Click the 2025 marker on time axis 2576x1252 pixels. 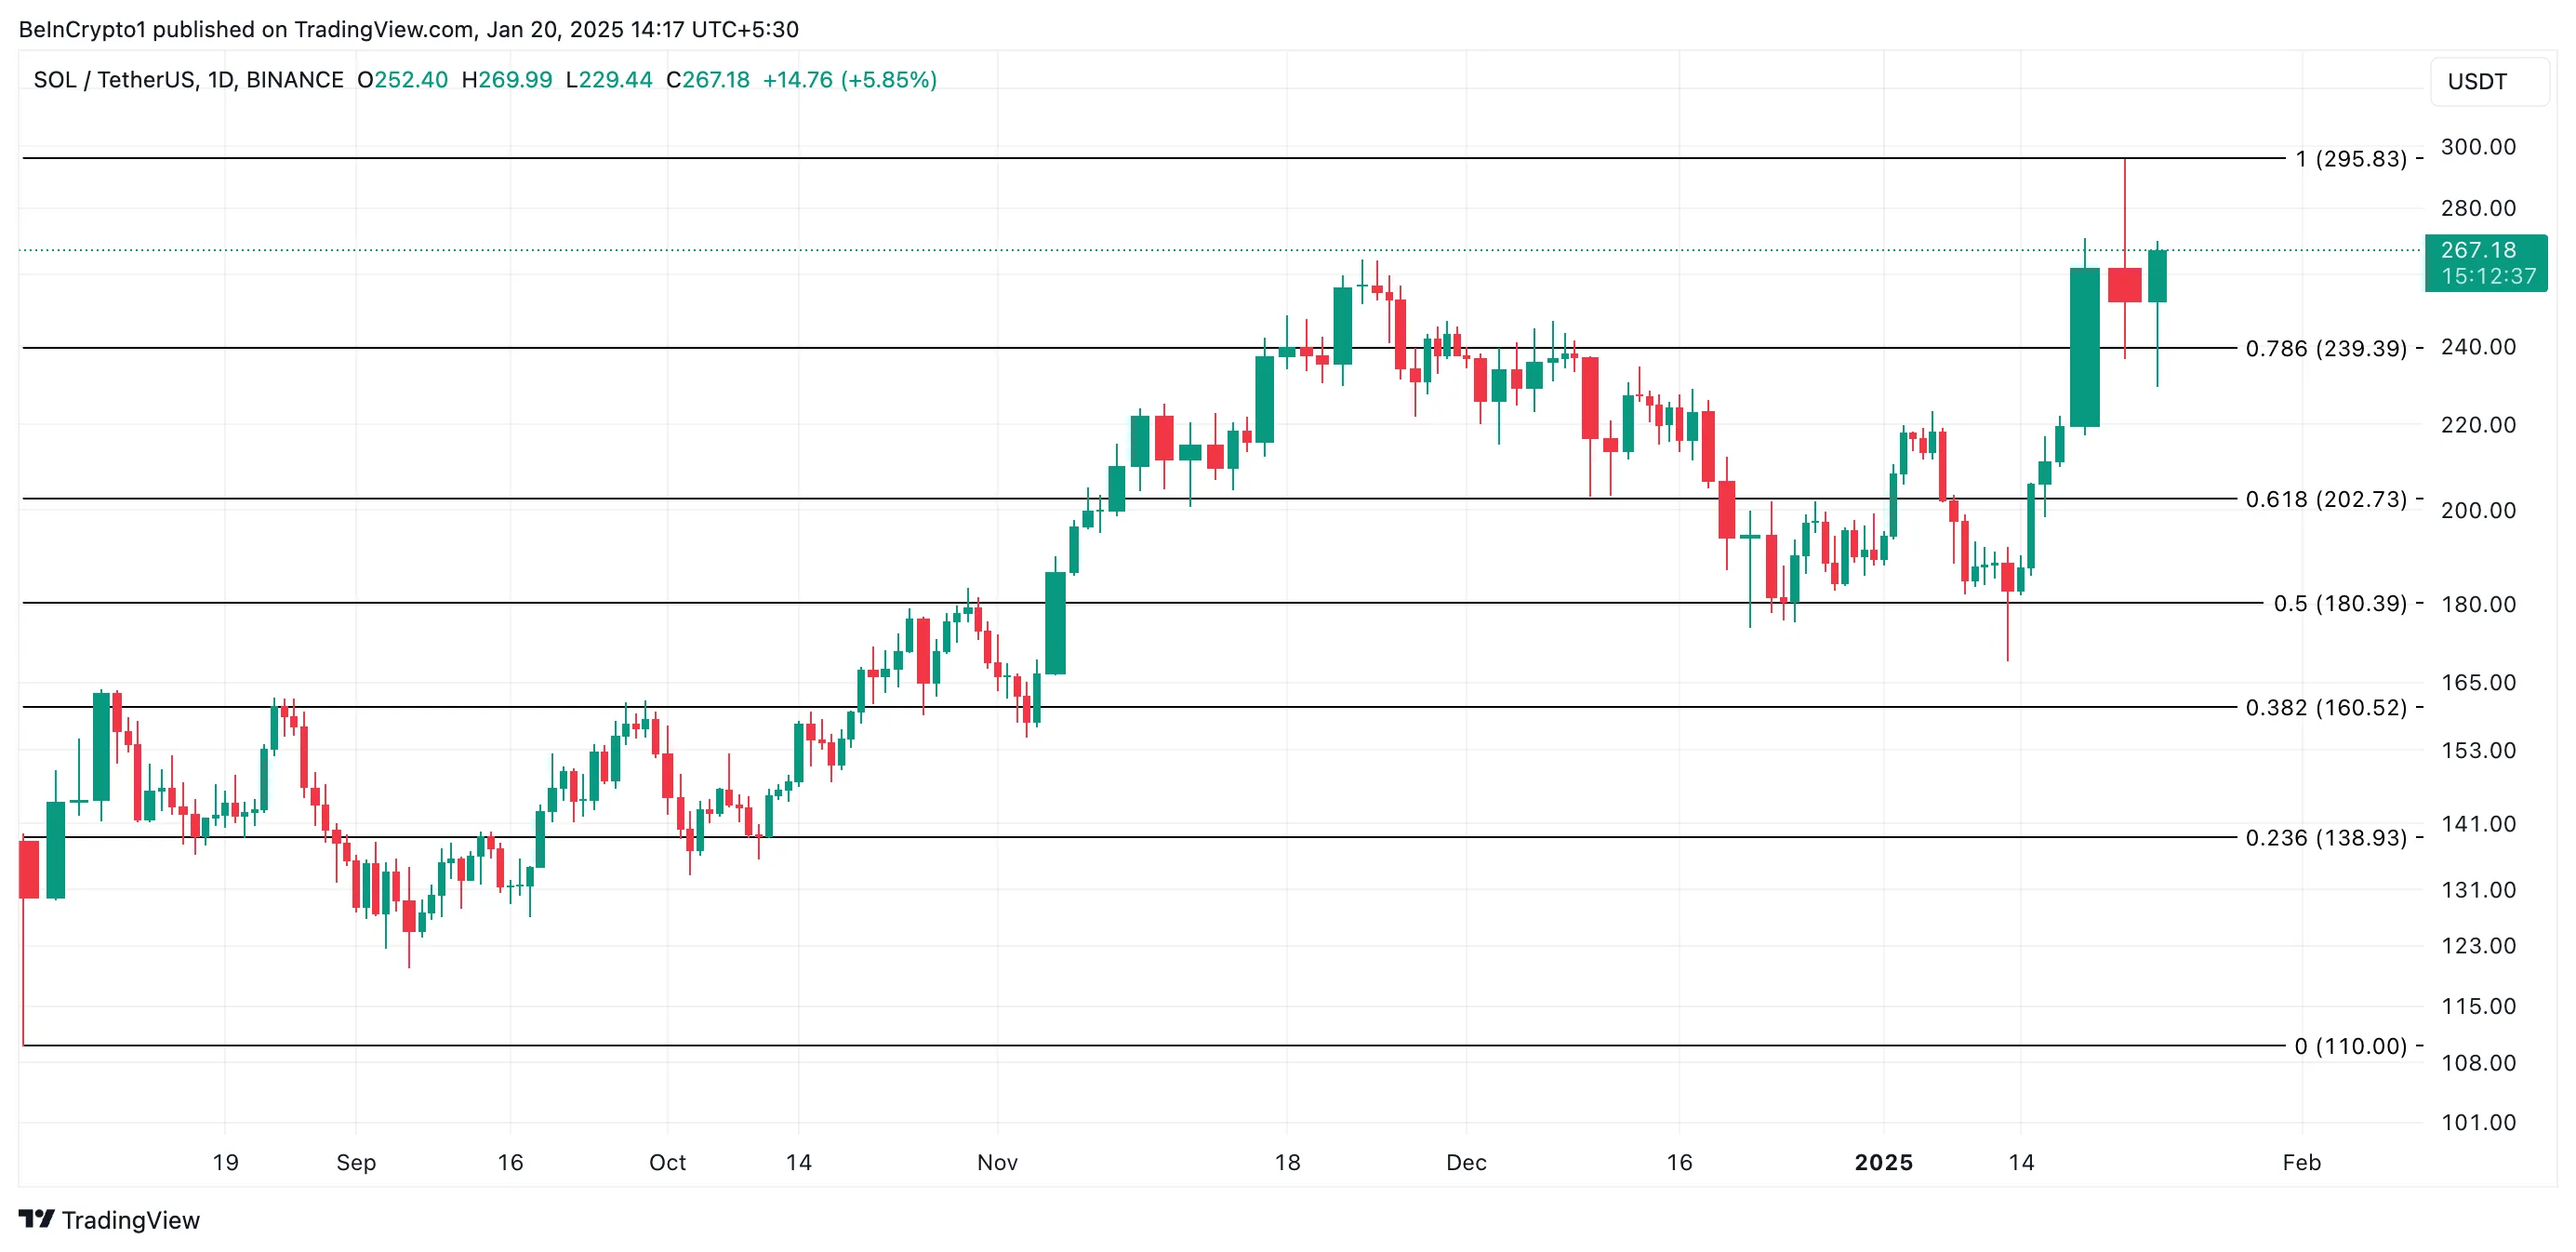pos(1883,1162)
